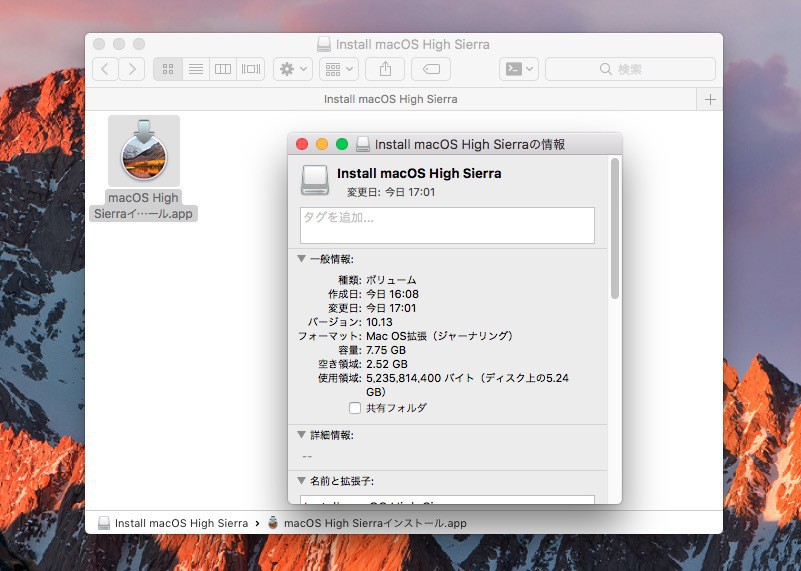Click the Share toolbar button

(x=385, y=69)
